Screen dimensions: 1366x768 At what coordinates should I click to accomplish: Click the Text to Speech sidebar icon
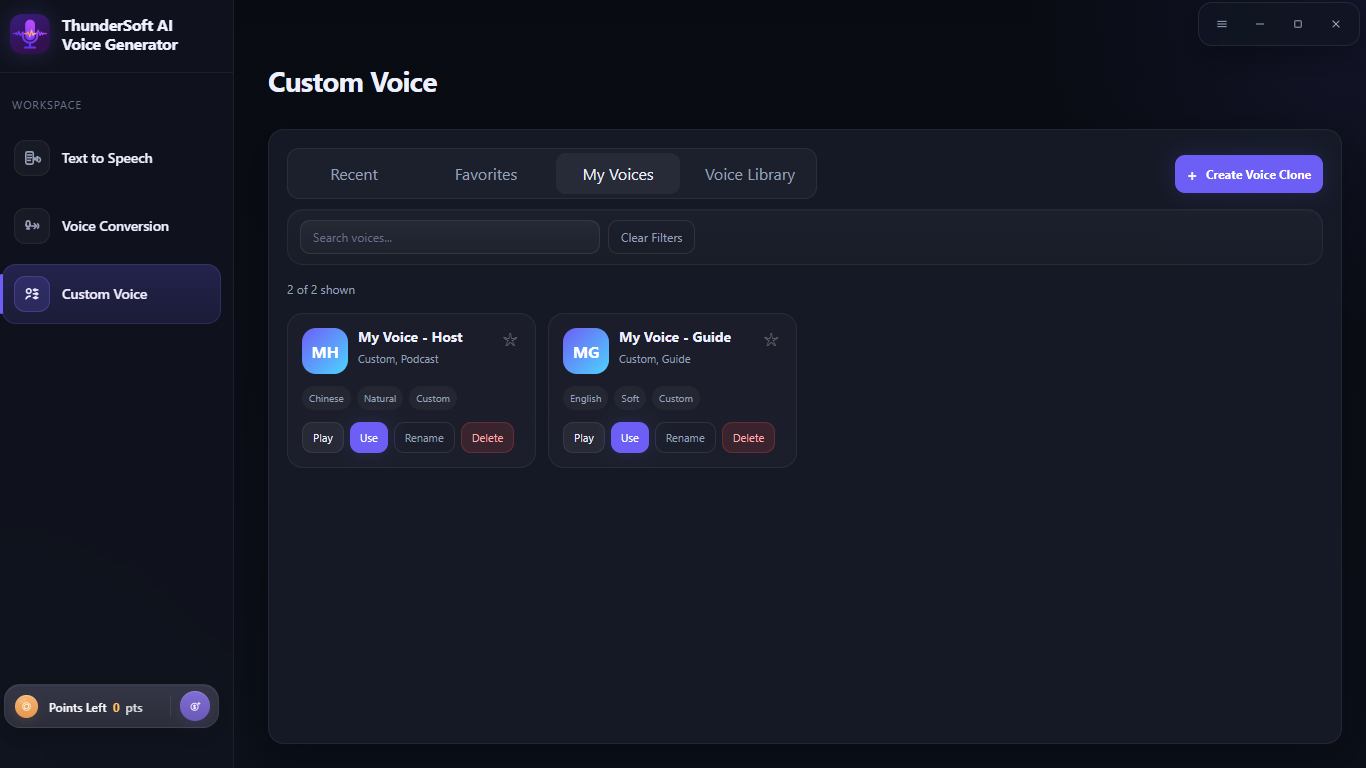tap(32, 158)
